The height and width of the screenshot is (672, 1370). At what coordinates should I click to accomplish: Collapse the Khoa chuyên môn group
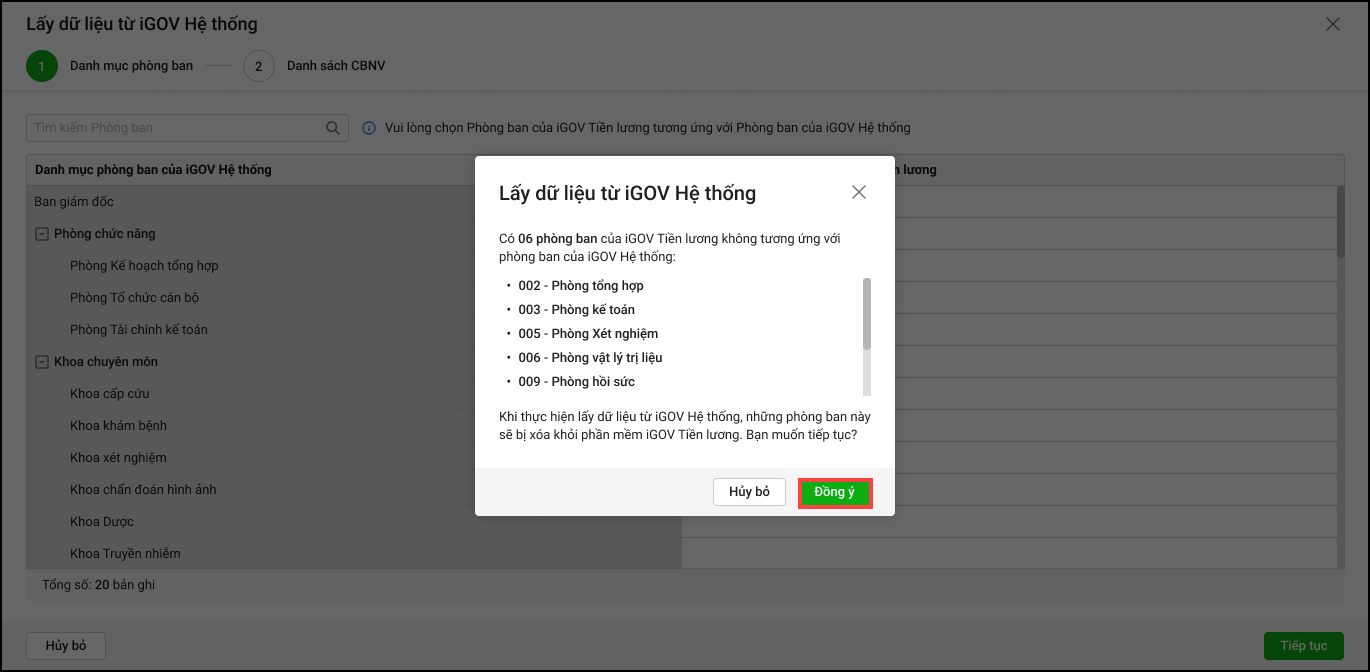click(x=42, y=362)
